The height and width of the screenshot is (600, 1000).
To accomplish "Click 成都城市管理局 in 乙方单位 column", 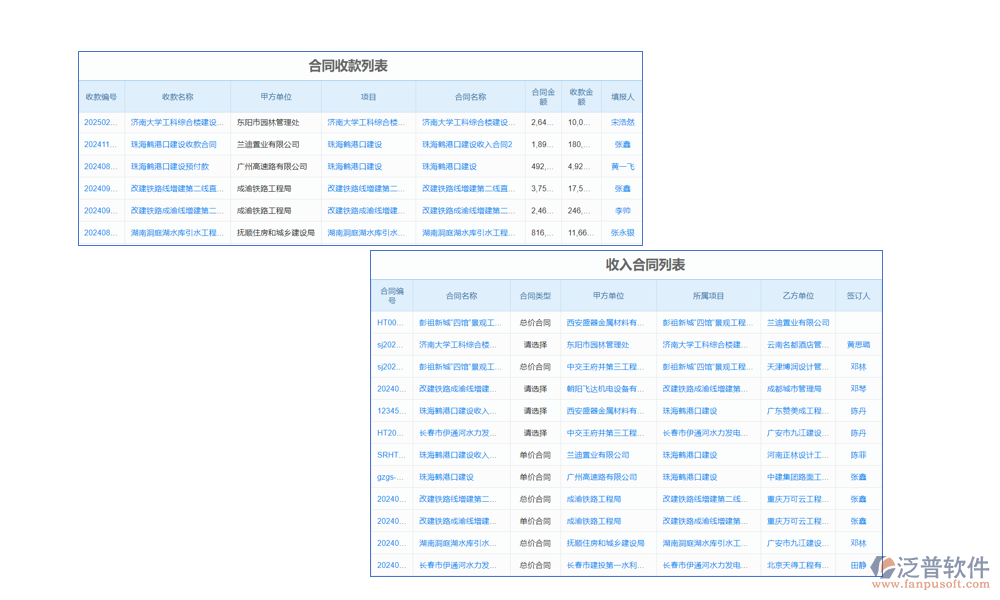I will click(794, 388).
